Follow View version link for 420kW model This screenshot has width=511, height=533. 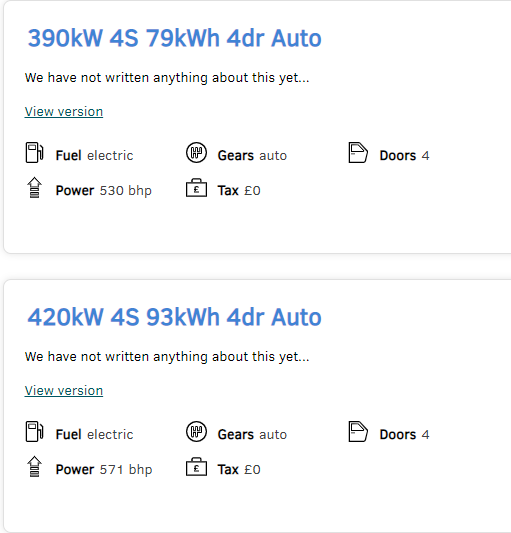[x=64, y=391]
